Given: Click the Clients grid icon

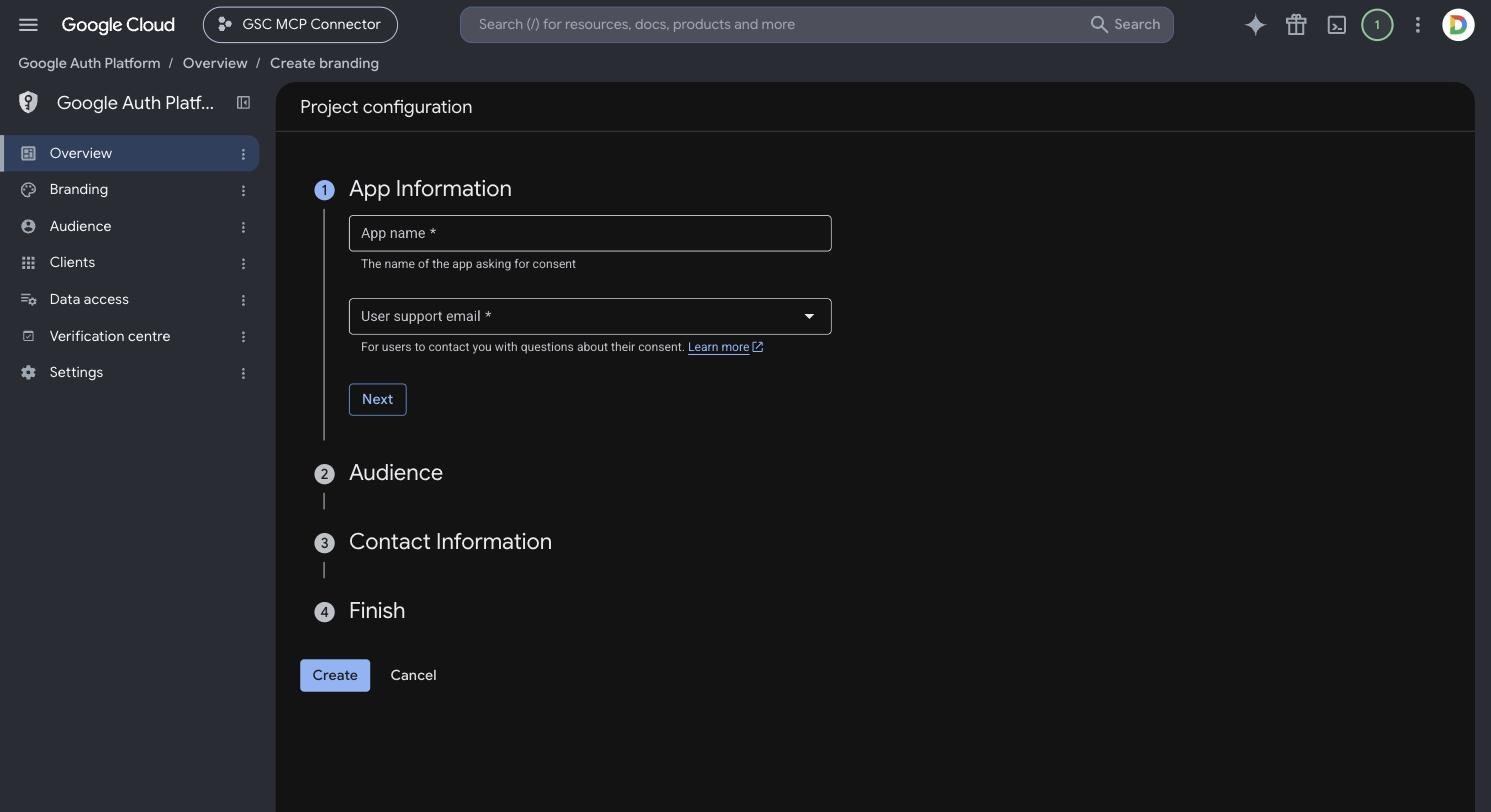Looking at the screenshot, I should click(x=28, y=263).
